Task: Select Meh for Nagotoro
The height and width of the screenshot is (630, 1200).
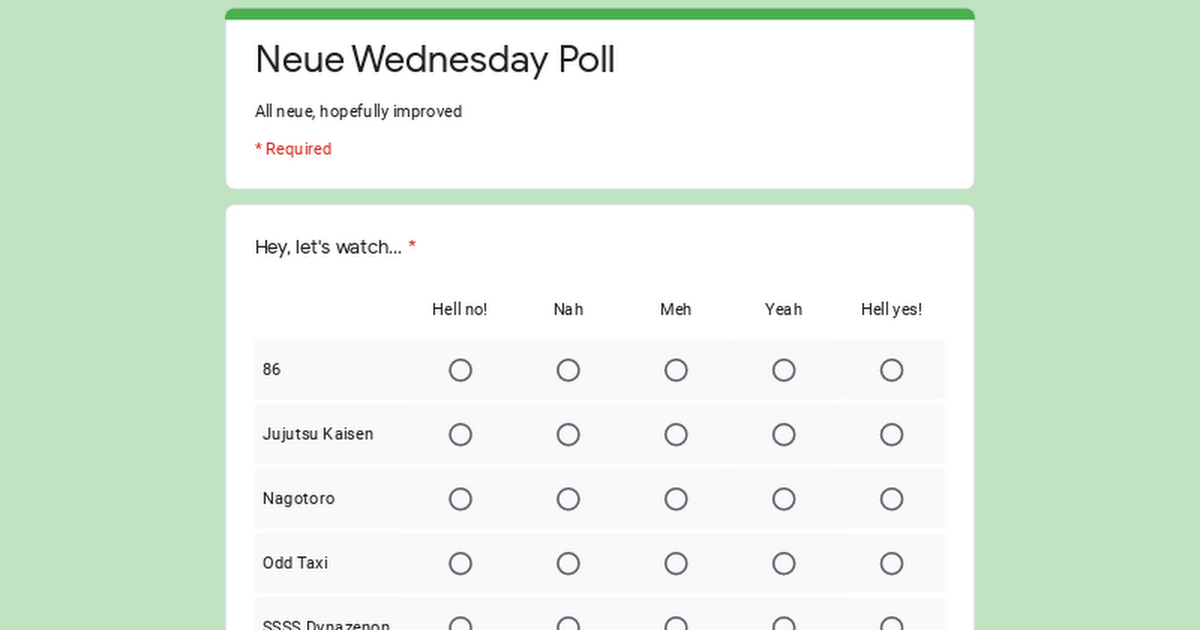Action: (x=676, y=499)
